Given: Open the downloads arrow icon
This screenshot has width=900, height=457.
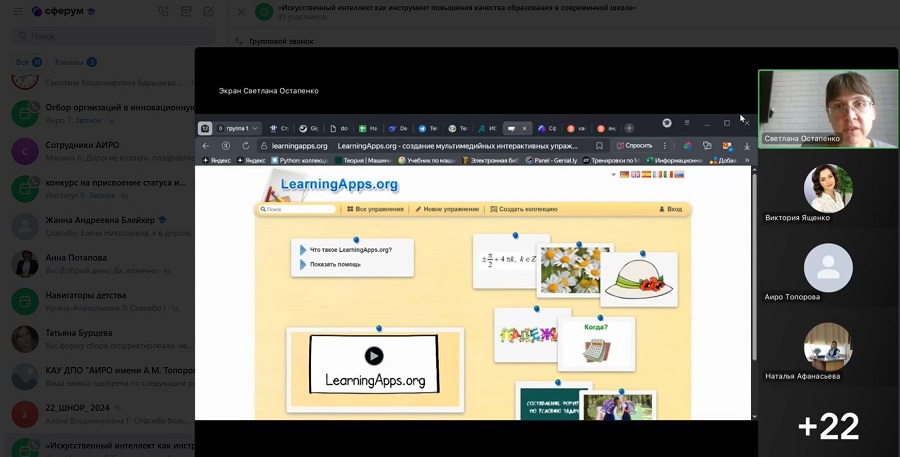Looking at the screenshot, I should pos(747,146).
